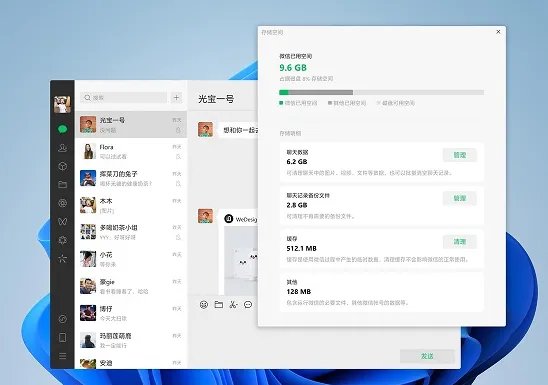
Task: Select the 光宝一号 conversation in chat list
Action: pos(131,124)
